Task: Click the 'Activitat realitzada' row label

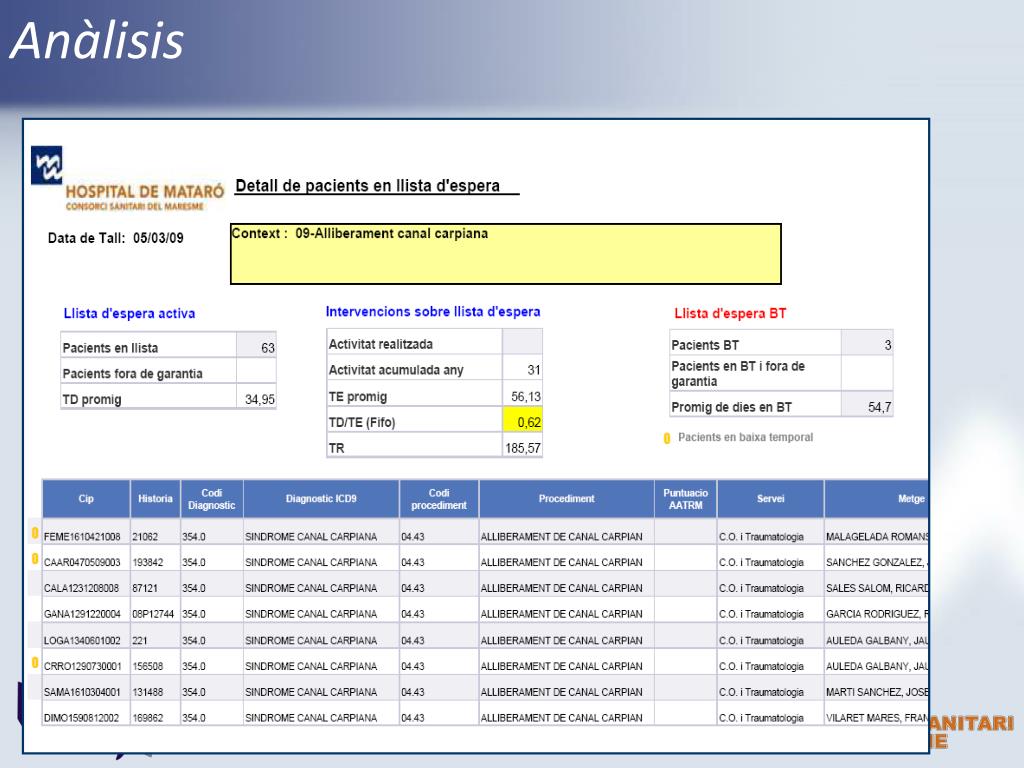Action: click(381, 344)
